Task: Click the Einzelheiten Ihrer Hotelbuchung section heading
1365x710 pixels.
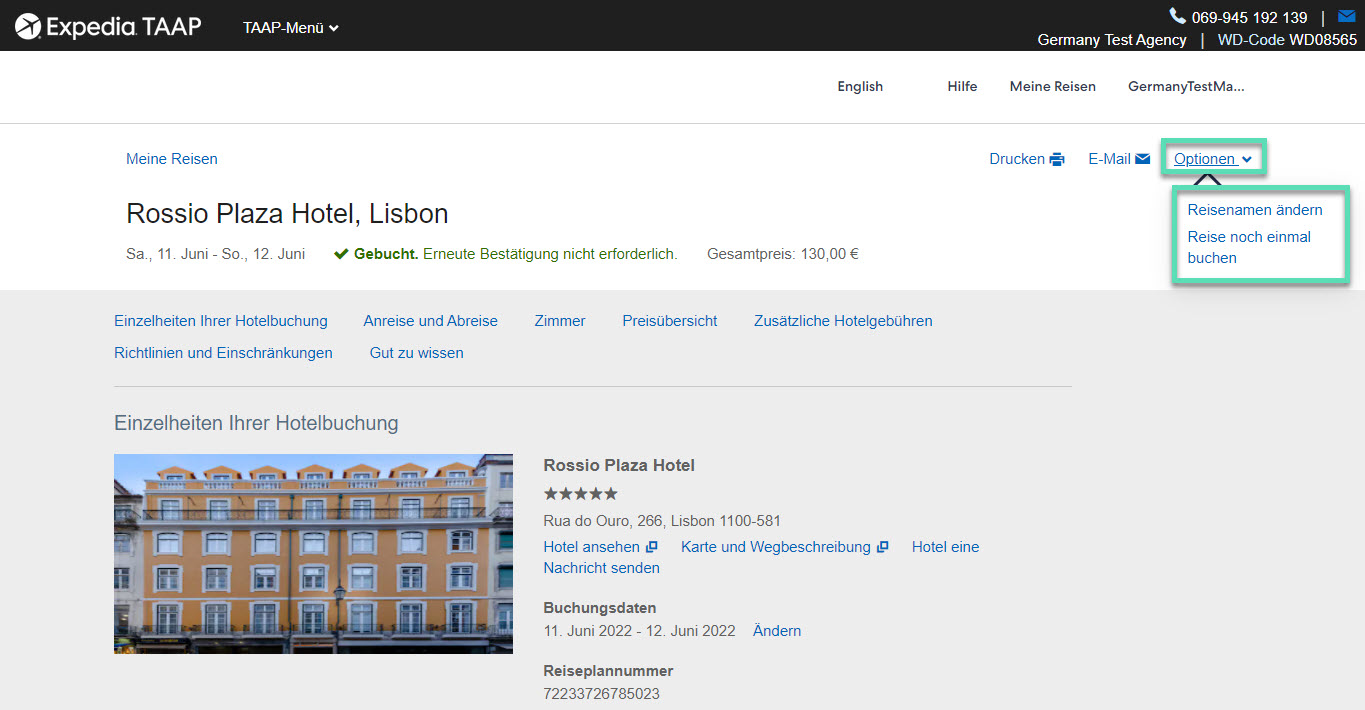Action: pyautogui.click(x=256, y=423)
